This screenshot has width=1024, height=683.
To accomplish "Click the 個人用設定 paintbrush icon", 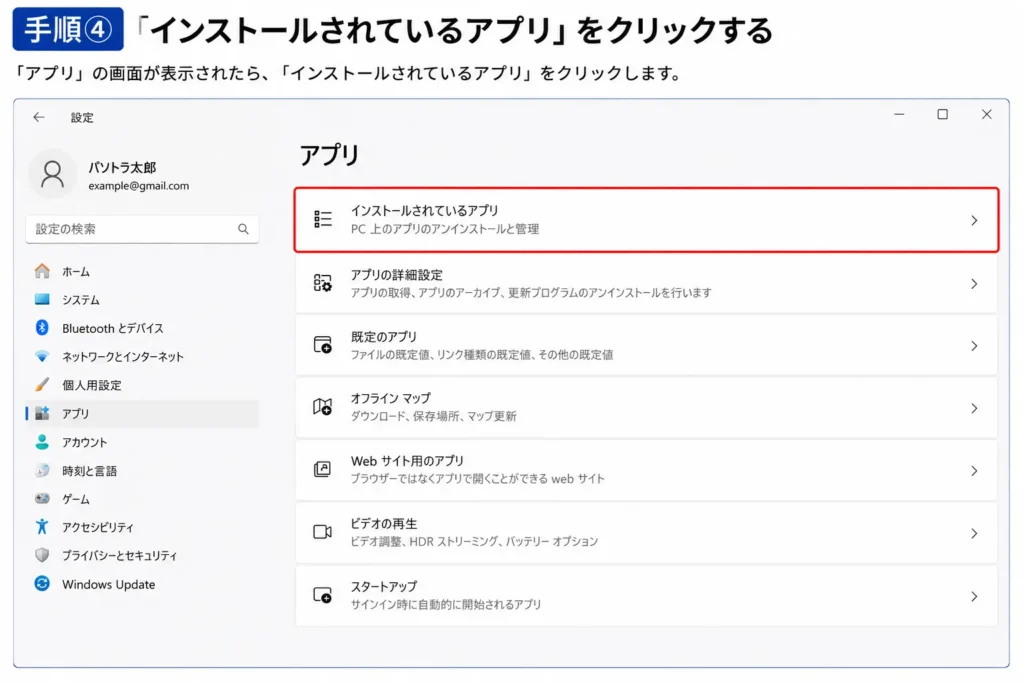I will click(42, 385).
